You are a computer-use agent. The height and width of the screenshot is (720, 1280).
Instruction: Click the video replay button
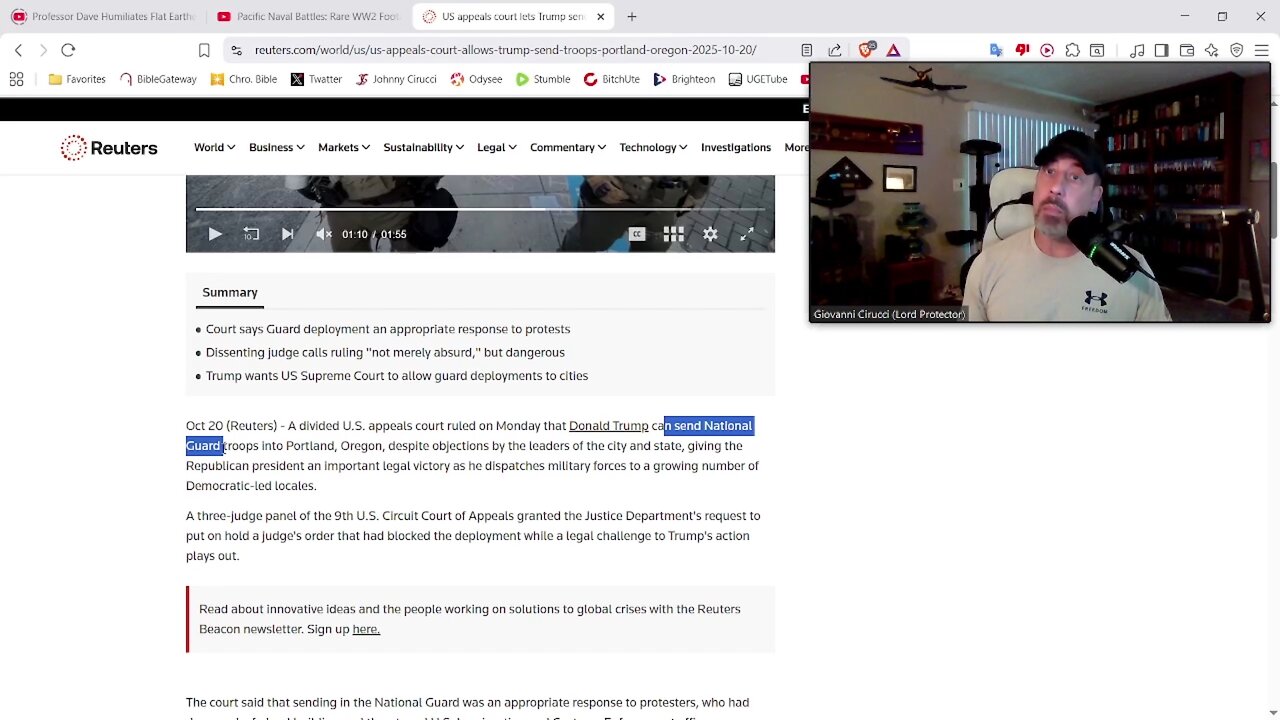pos(251,234)
